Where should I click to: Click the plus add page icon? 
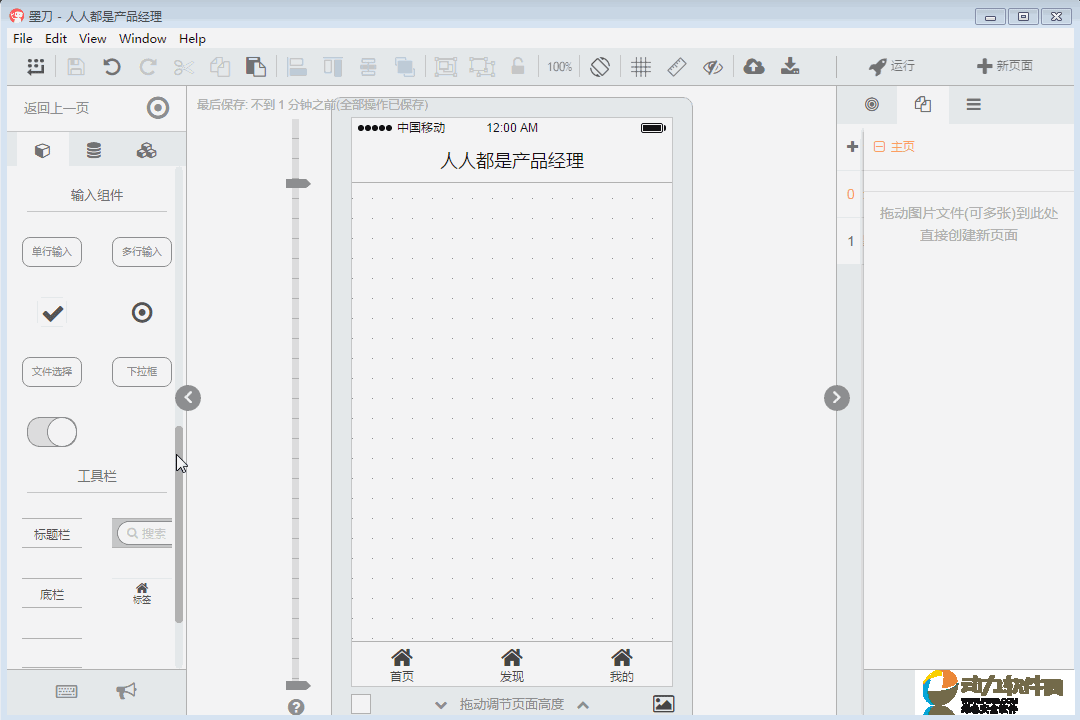coord(852,147)
